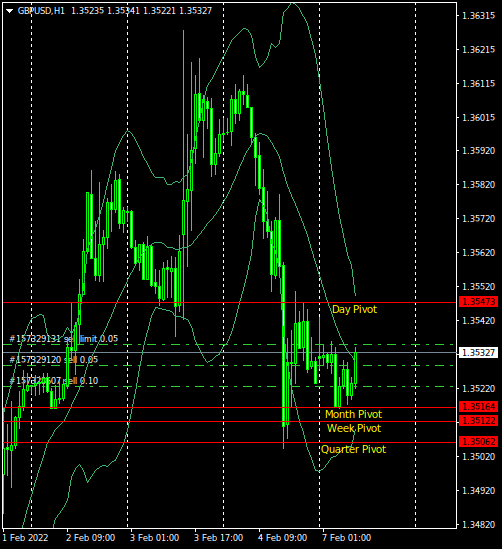Select the #157329131 sell limit 0.05 order label
The width and height of the screenshot is (502, 549).
click(x=63, y=339)
